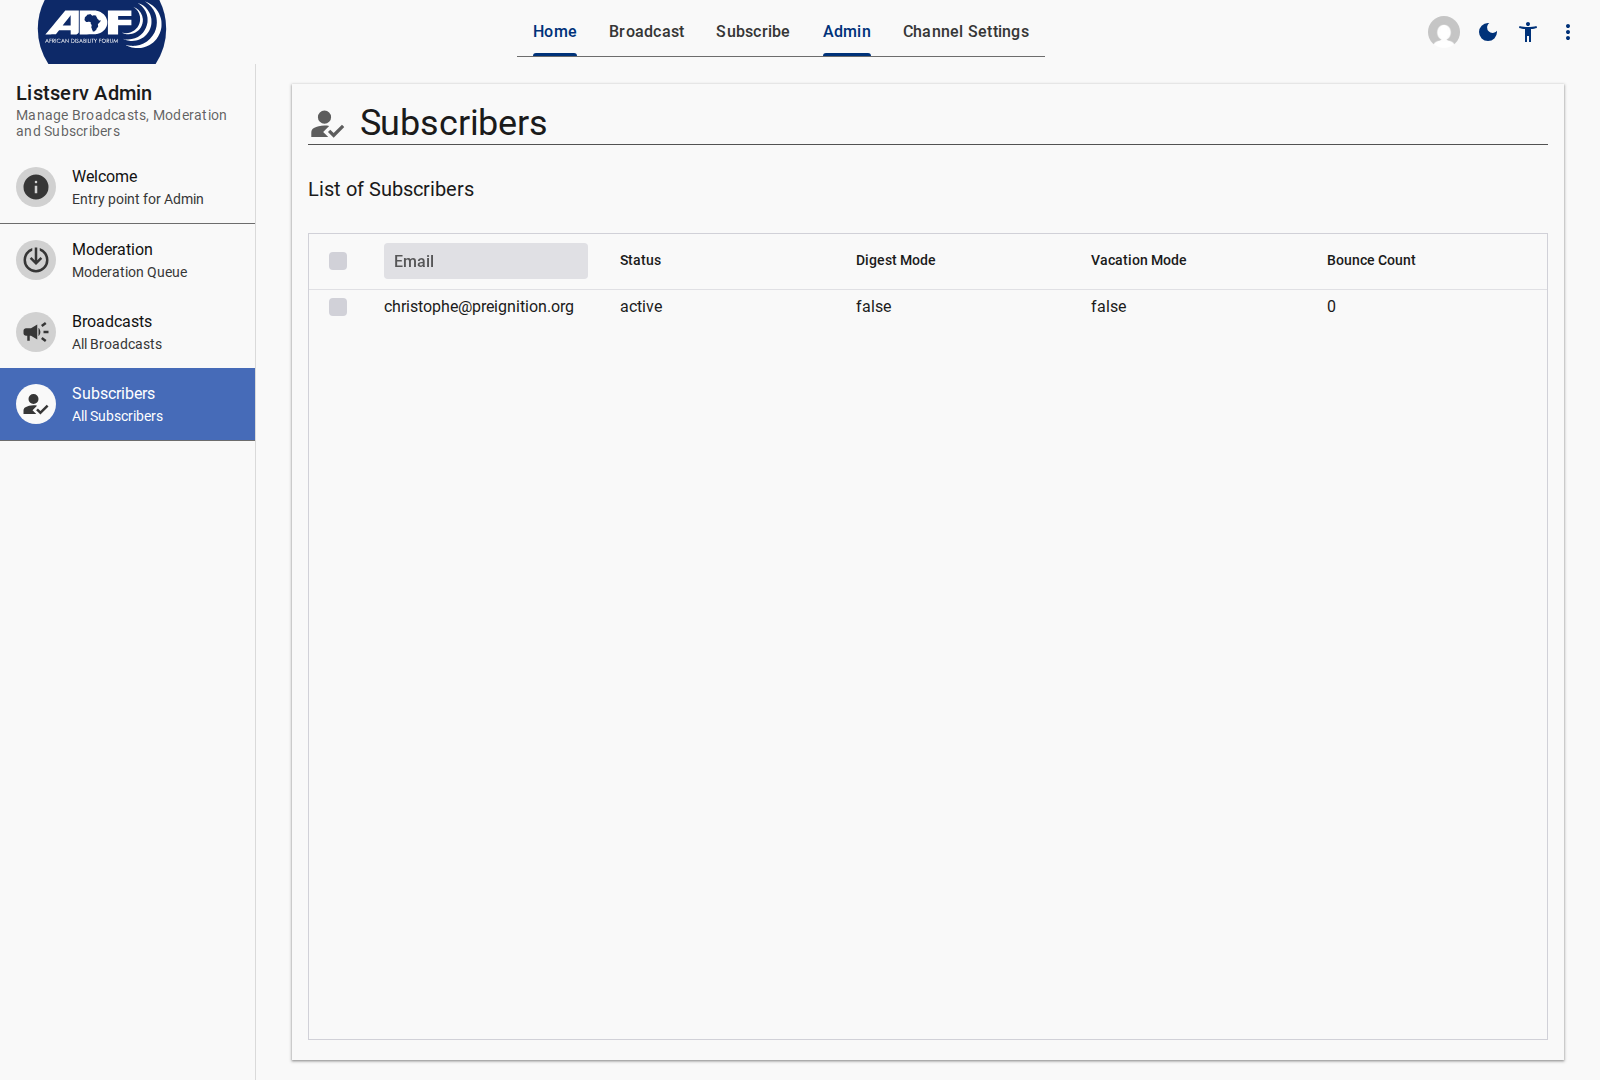Open the three-dot more menu
1600x1080 pixels.
pos(1568,32)
